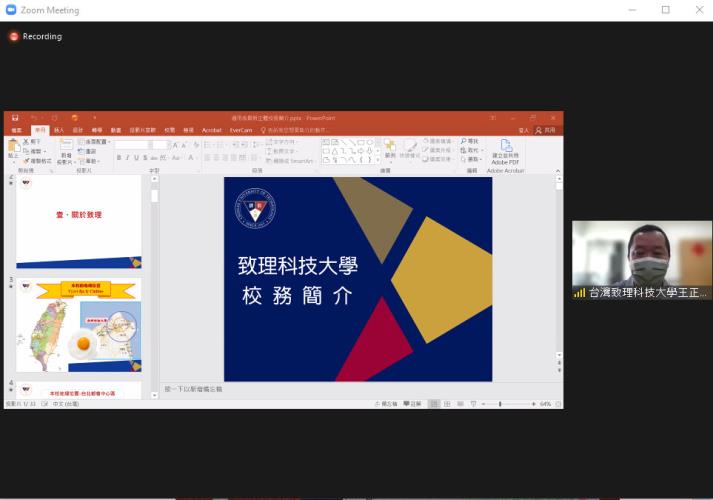The image size is (713, 500).
Task: Click the Font Color (A) button
Action: coord(192,158)
